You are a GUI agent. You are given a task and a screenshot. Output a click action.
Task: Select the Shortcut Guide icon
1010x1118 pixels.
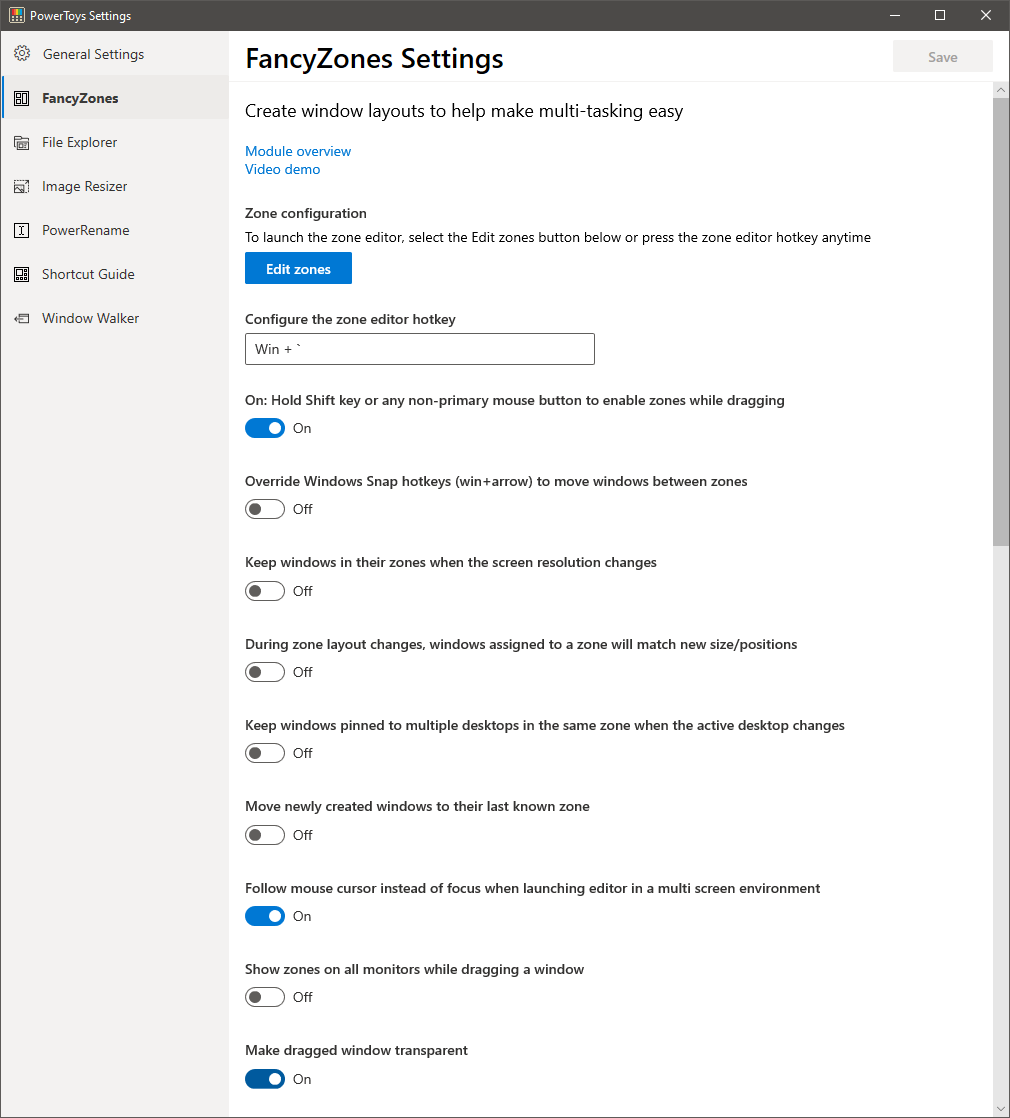21,273
